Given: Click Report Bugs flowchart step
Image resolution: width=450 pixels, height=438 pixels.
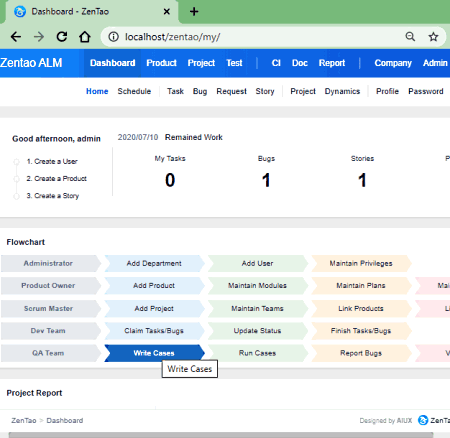Looking at the screenshot, I should point(361,353).
